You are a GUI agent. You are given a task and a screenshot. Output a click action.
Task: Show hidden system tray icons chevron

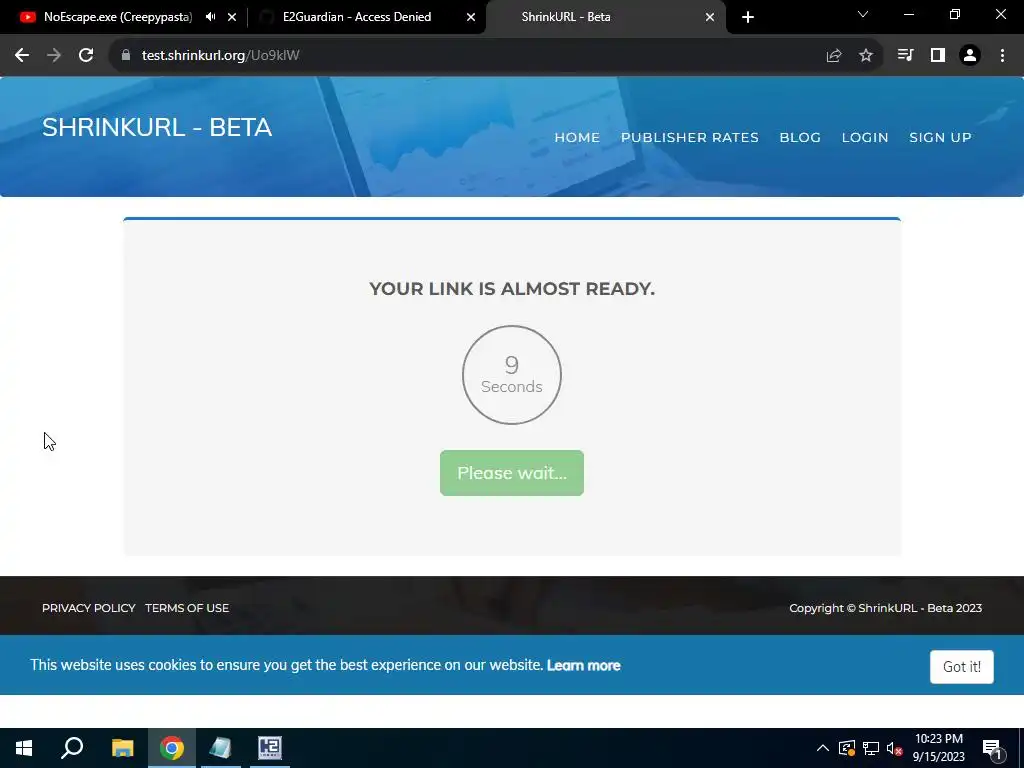[823, 748]
